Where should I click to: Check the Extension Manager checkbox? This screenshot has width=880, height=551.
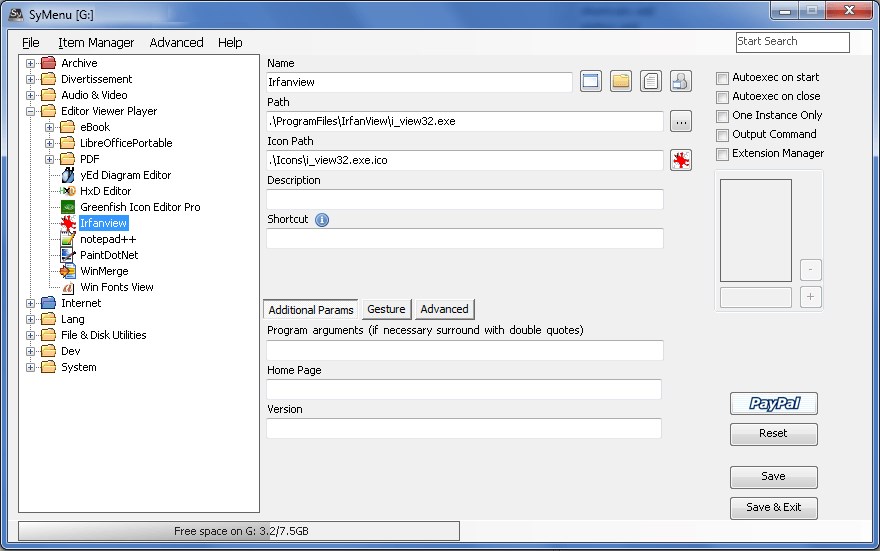click(722, 154)
